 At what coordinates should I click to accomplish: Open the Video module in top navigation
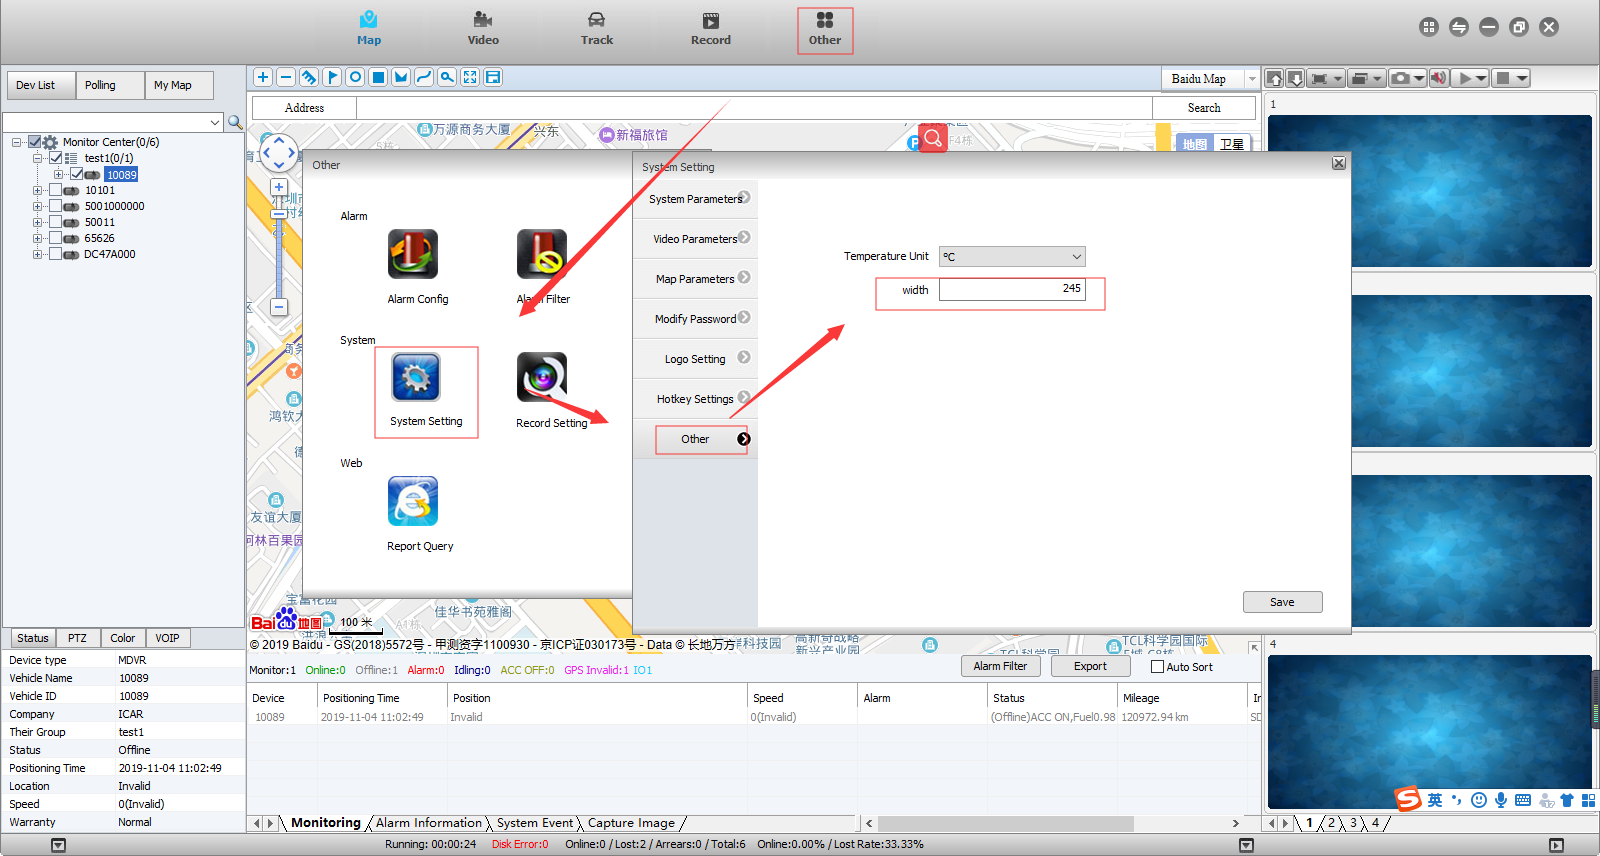[x=483, y=29]
